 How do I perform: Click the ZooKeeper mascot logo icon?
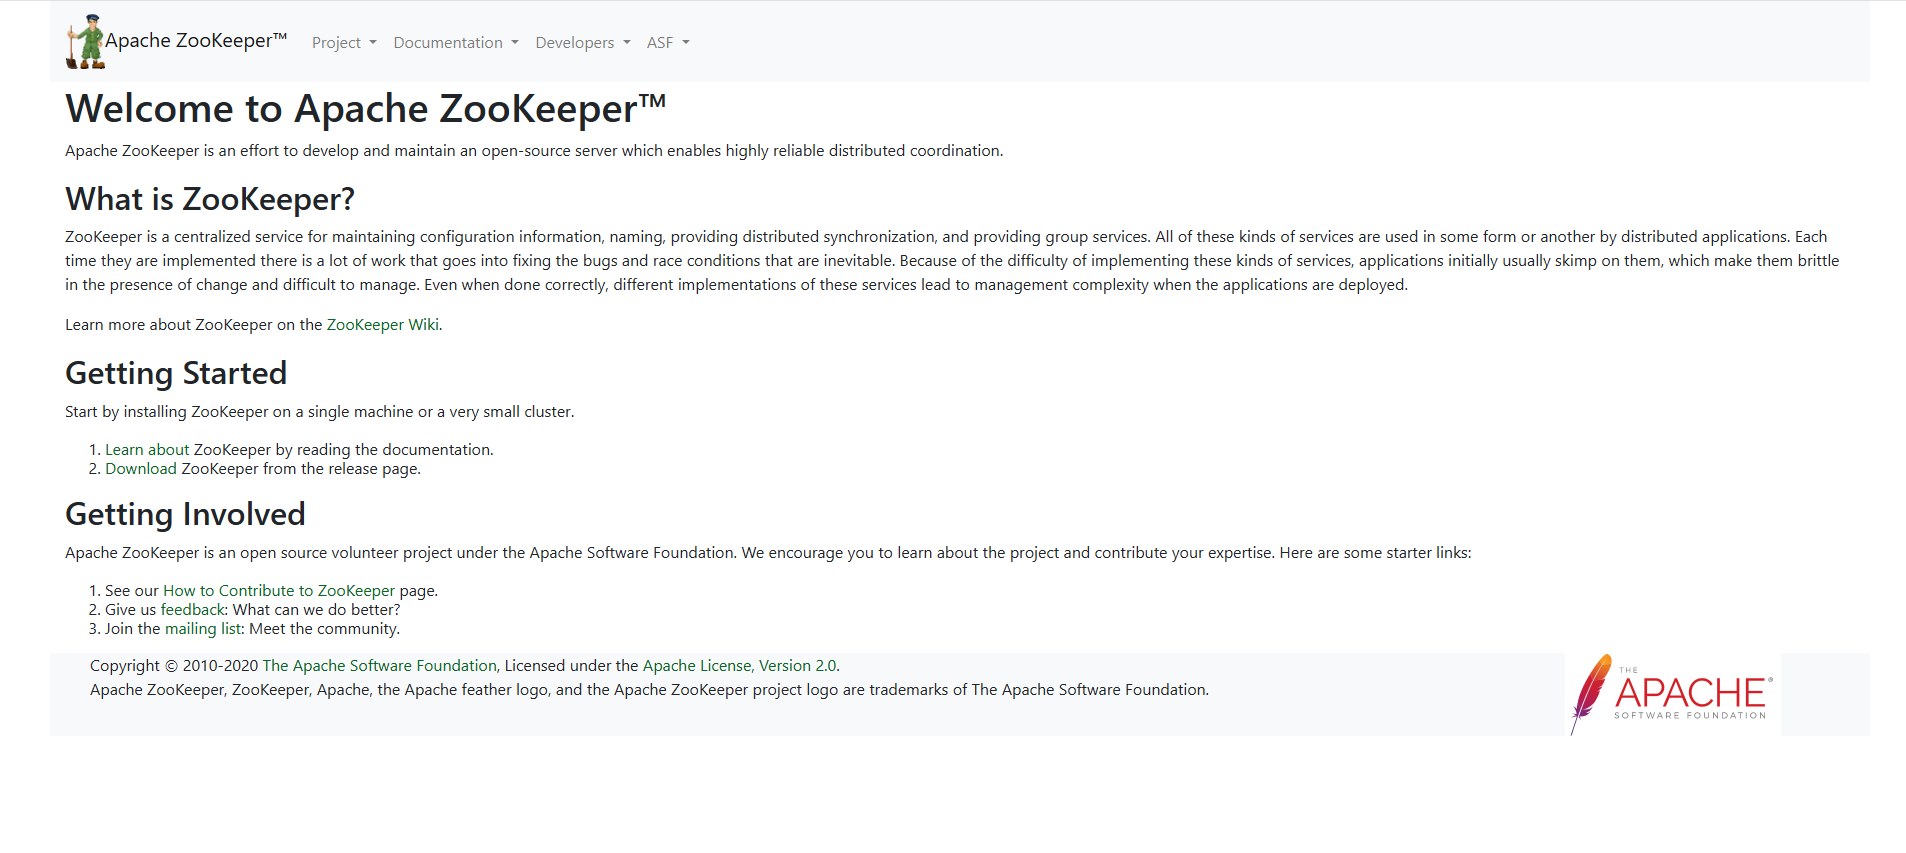(85, 42)
